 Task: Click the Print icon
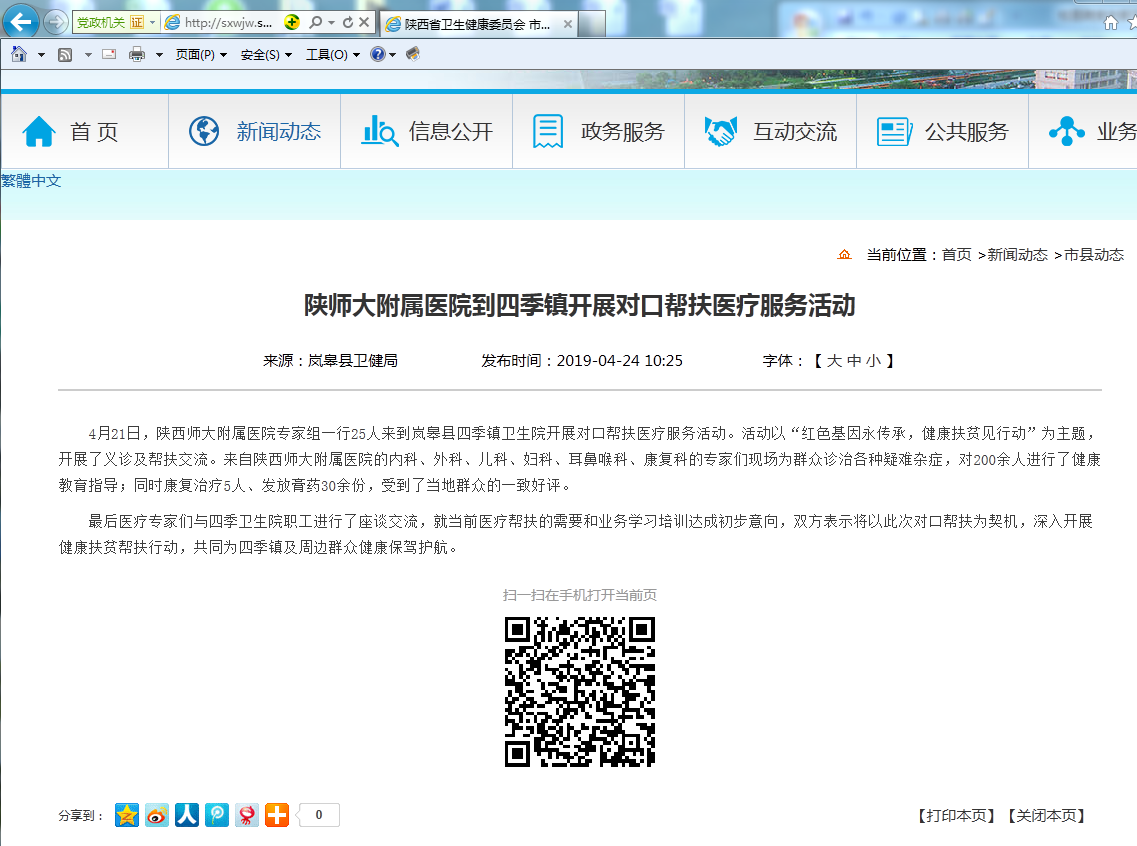[x=136, y=54]
